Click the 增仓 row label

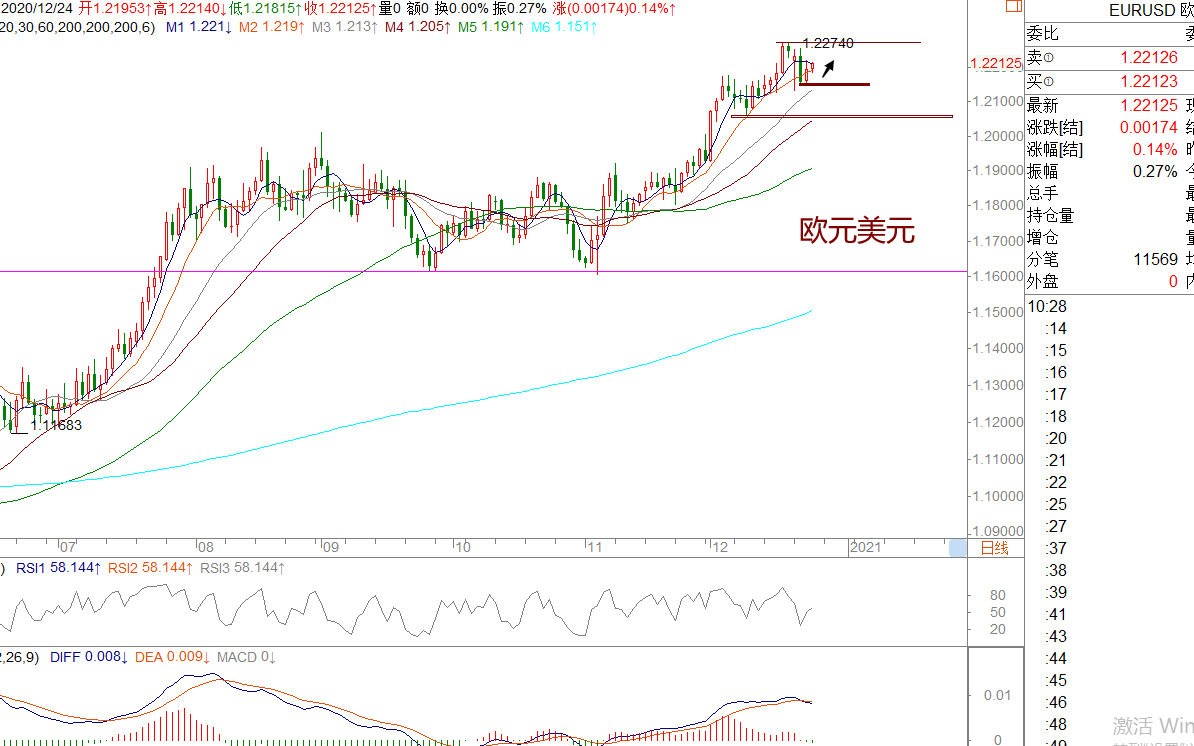click(x=1042, y=238)
